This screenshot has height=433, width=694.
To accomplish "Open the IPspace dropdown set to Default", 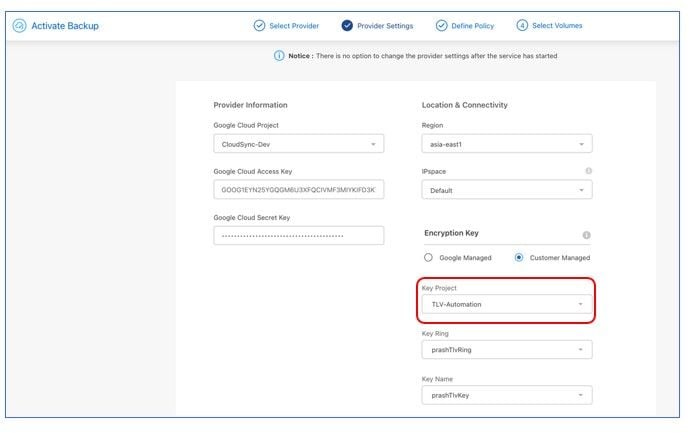I will click(x=507, y=190).
